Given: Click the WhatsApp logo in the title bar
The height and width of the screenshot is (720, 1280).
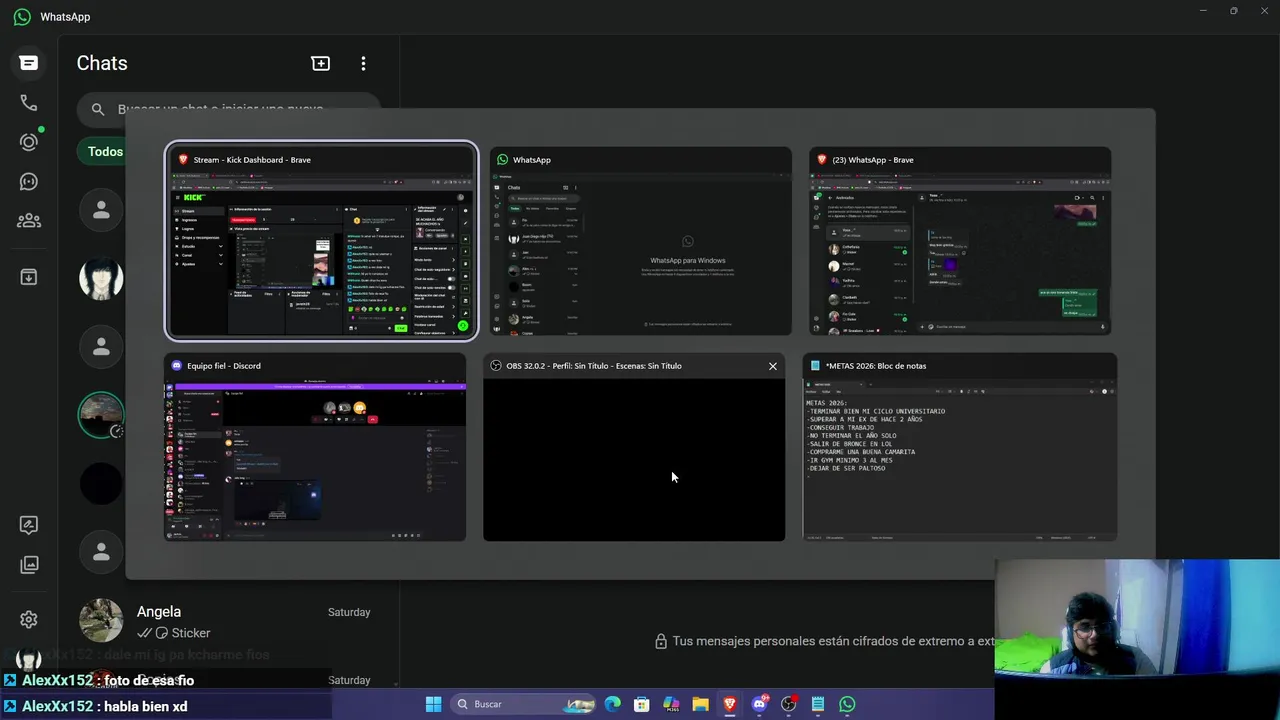Looking at the screenshot, I should tap(22, 17).
